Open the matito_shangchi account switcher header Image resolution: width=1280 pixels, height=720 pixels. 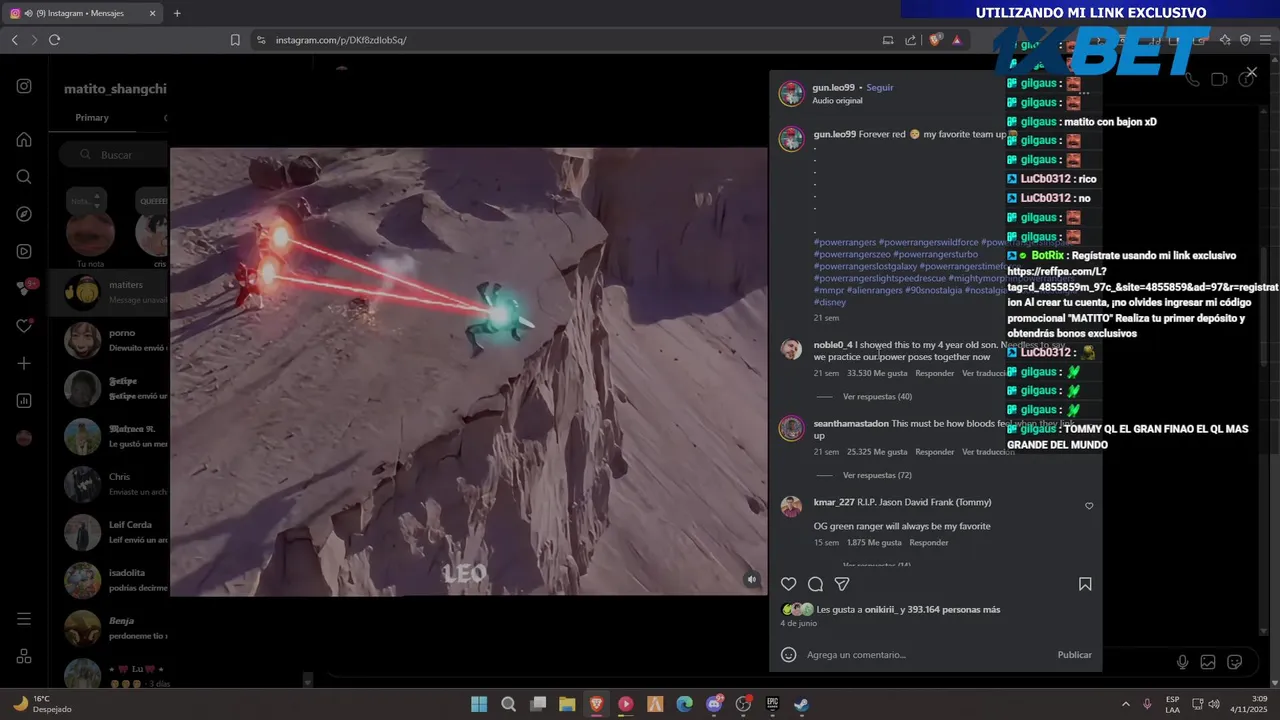point(115,89)
